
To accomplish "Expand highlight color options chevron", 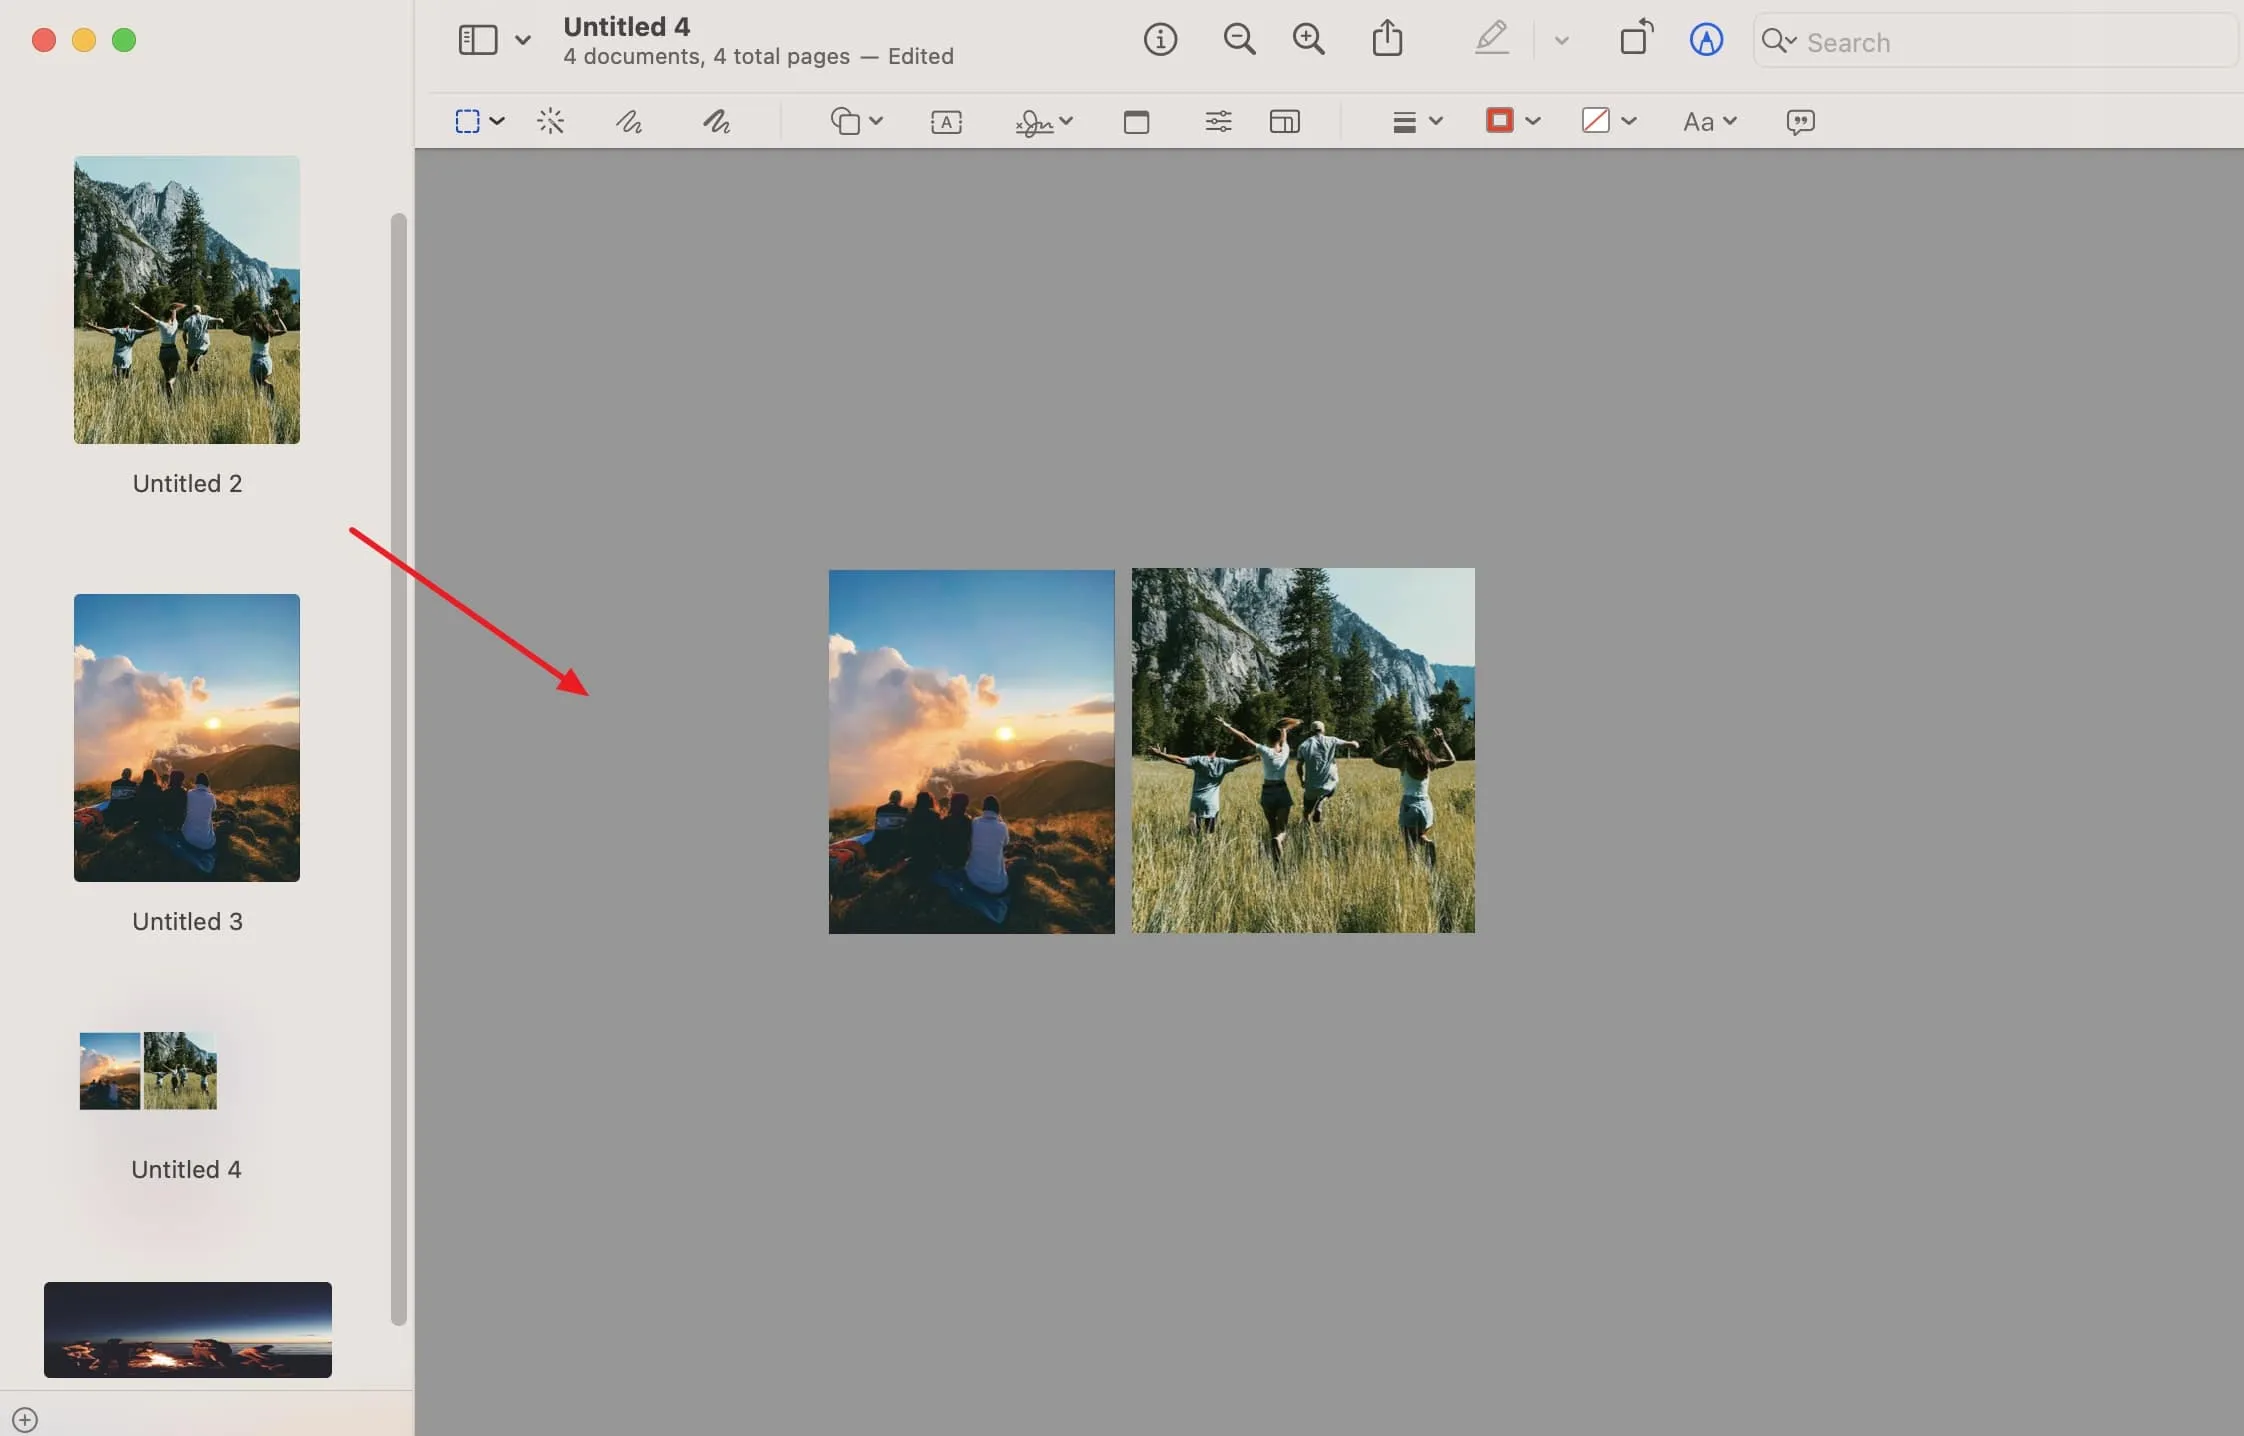I will point(1561,41).
